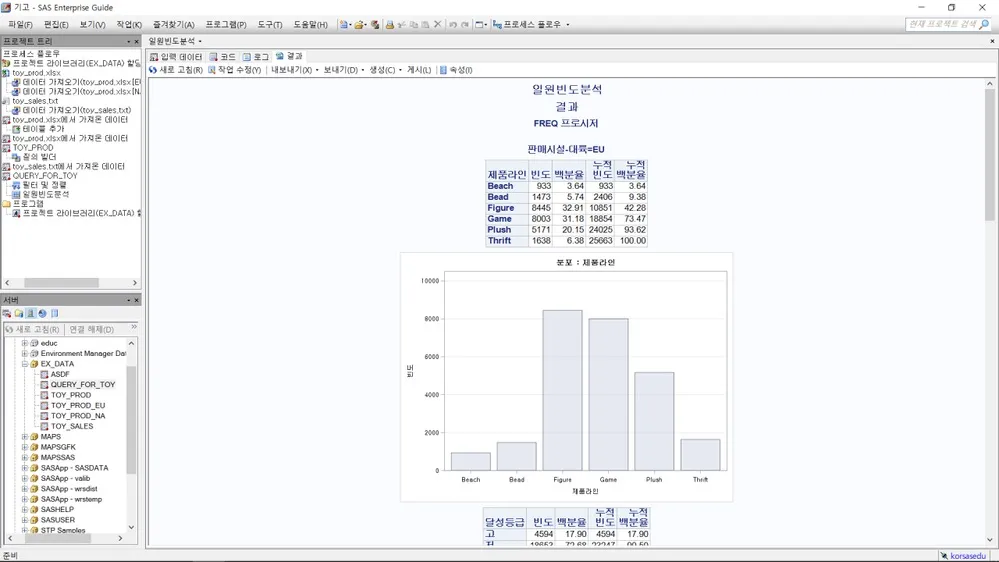
Task: Expand the MAPS library node
Action: 24,437
